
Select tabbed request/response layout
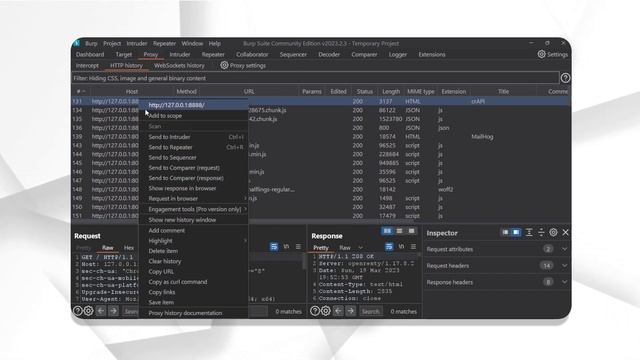(411, 231)
